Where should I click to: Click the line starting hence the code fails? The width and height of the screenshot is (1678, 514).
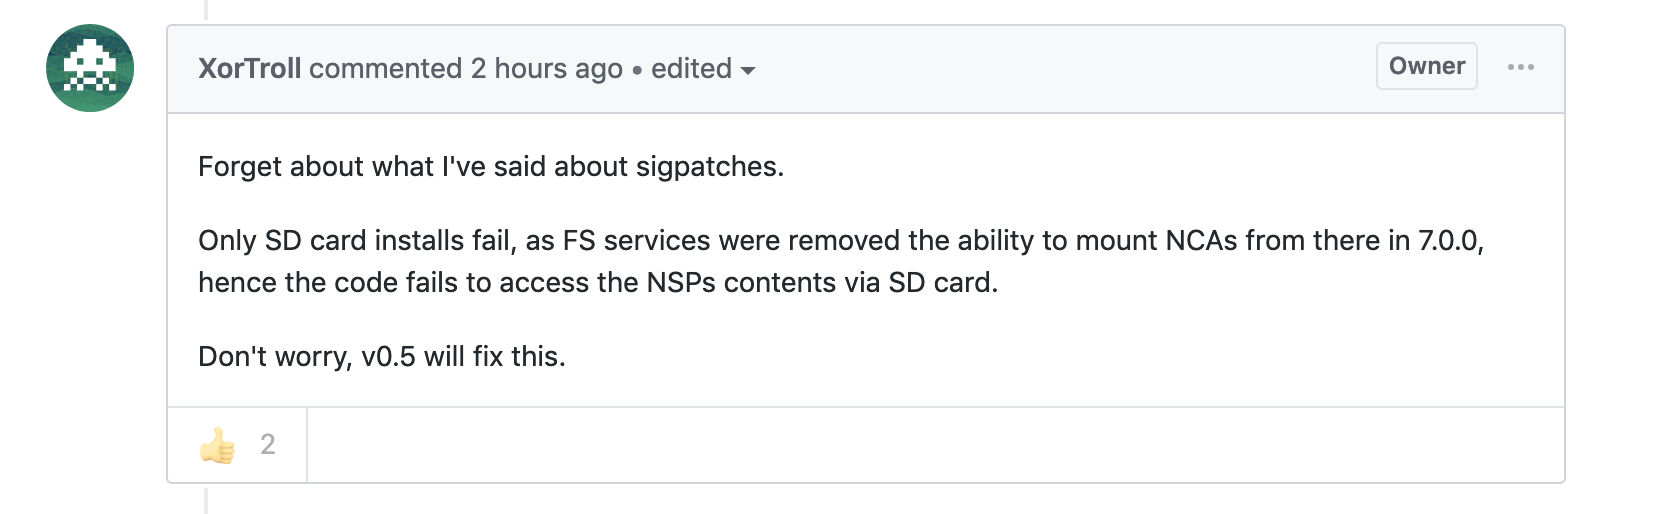(597, 282)
